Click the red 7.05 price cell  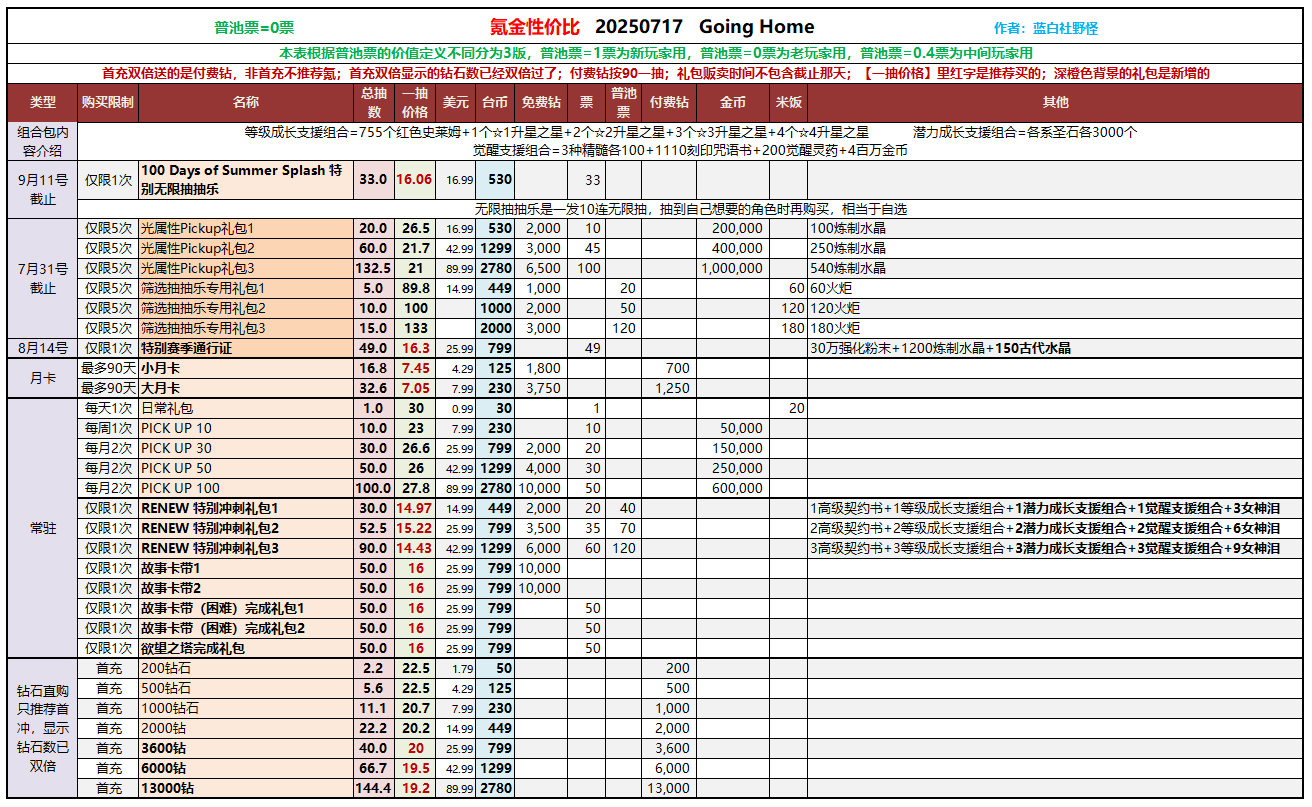(415, 388)
